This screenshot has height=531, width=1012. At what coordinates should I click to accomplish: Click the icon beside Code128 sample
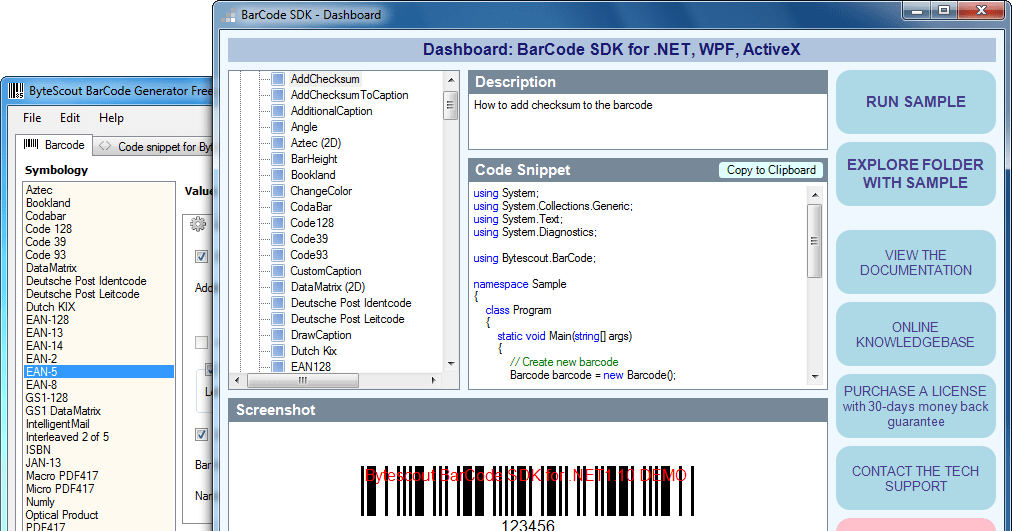tap(278, 223)
